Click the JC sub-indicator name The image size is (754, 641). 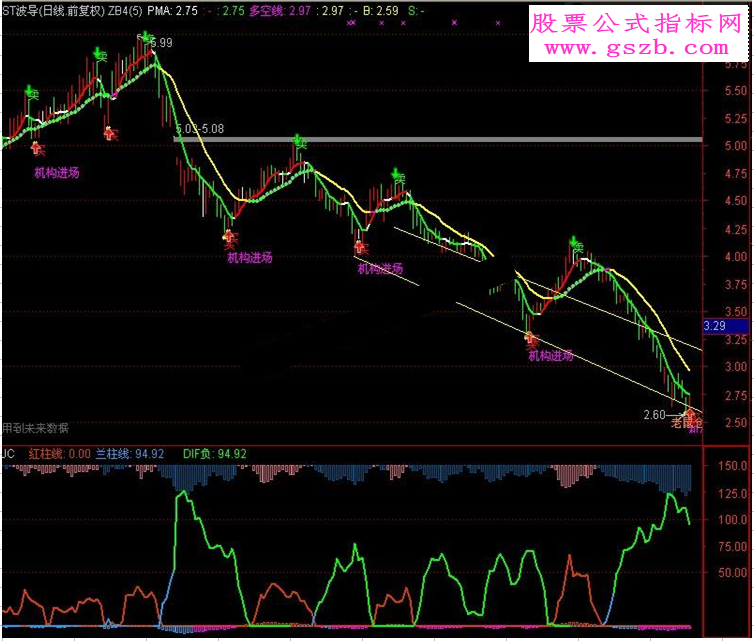8,454
